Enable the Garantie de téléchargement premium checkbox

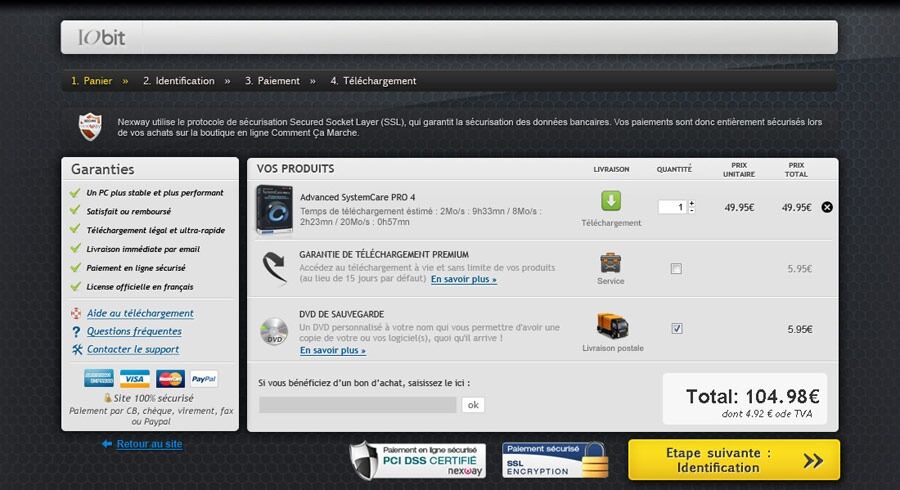(676, 269)
